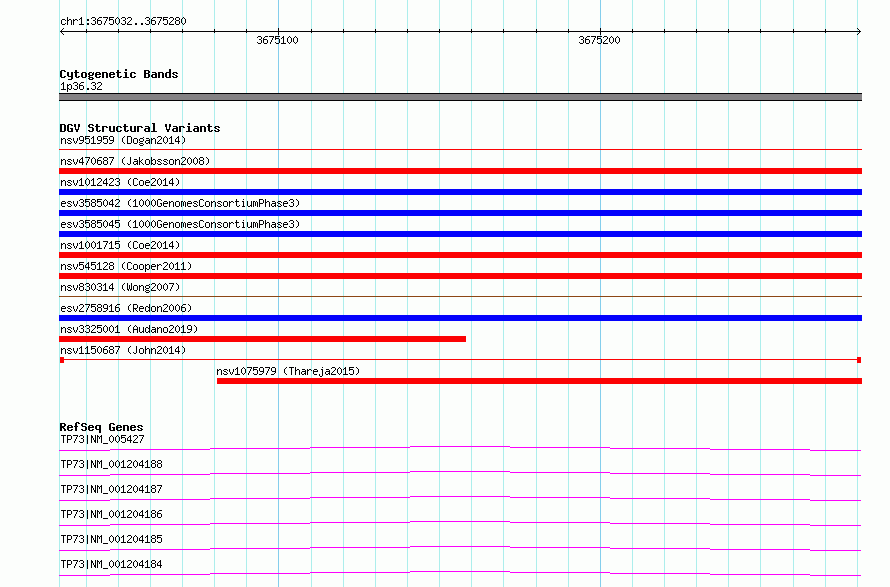Click the blue bar for esv2758916
This screenshot has width=890, height=587.
pyautogui.click(x=460, y=318)
